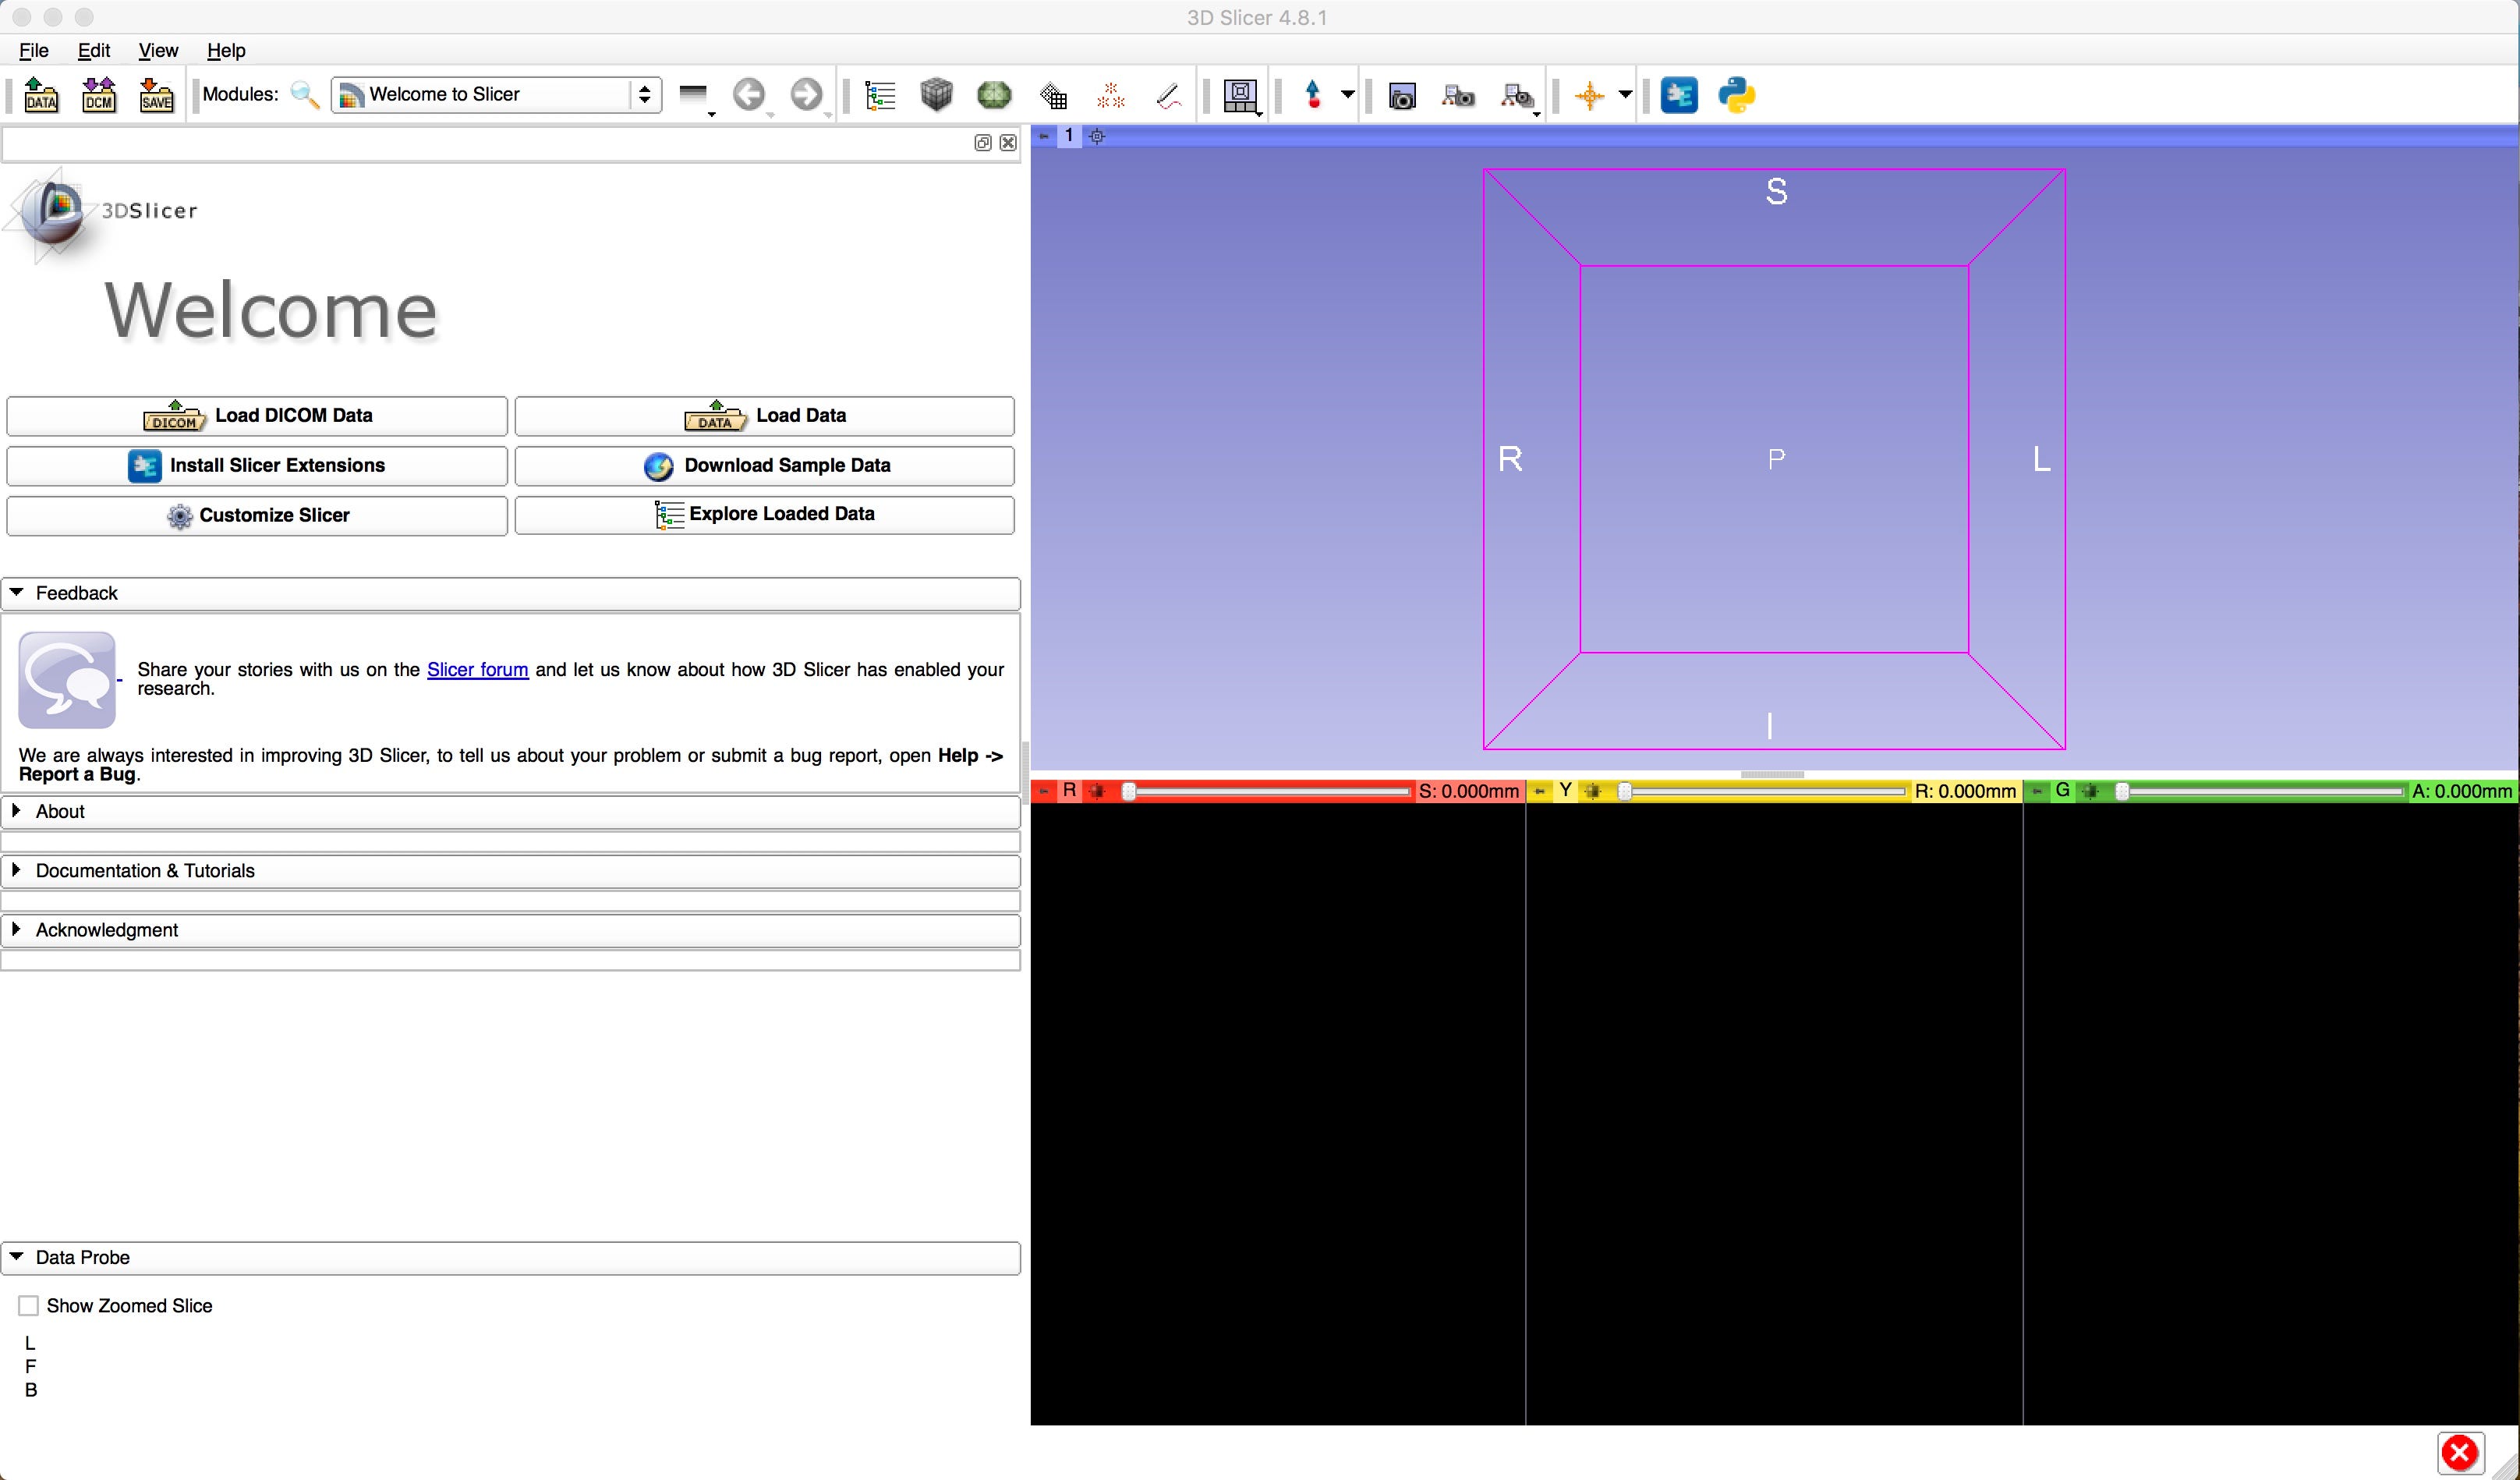Screen dimensions: 2520x1480
Task: Open the Python Interactor icon
Action: (1737, 95)
